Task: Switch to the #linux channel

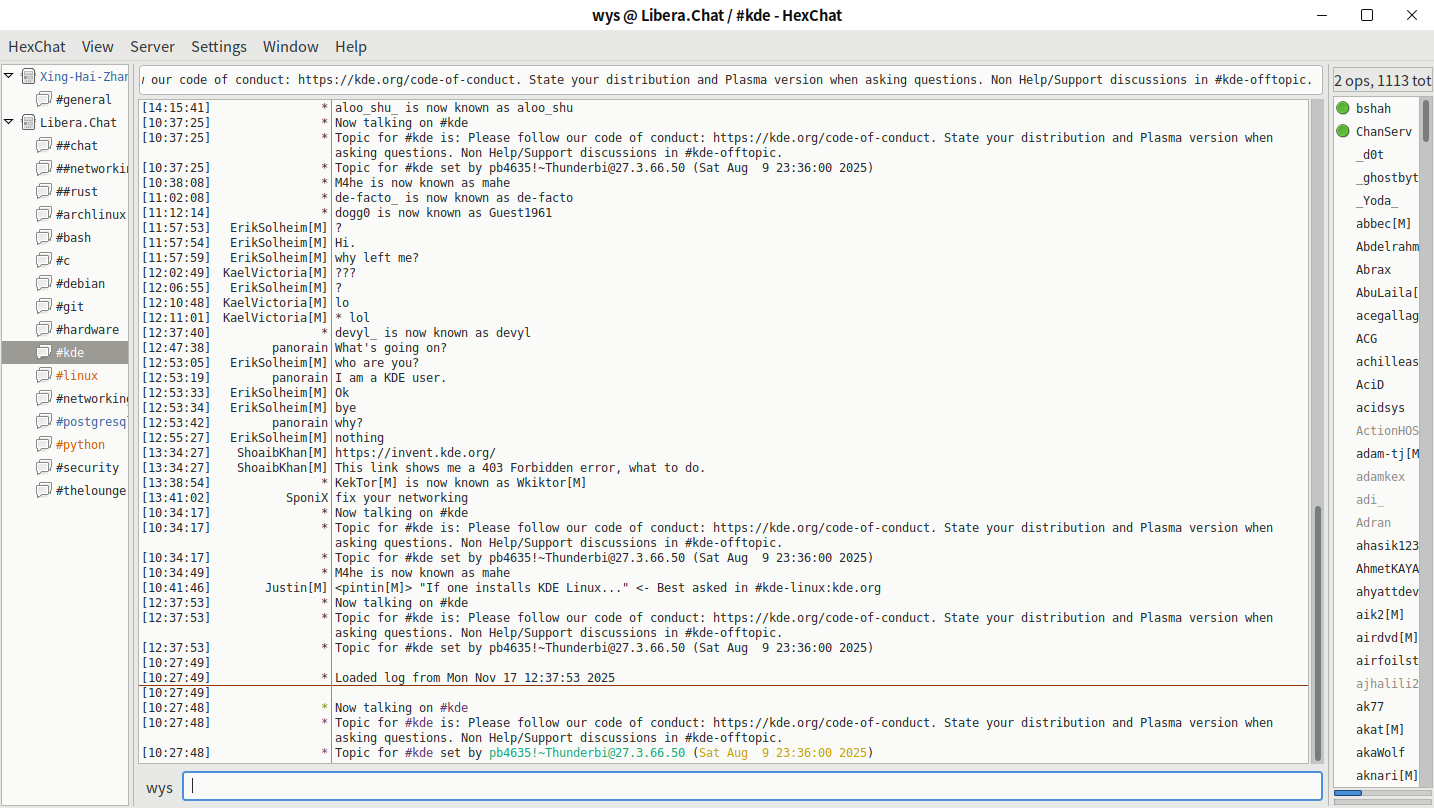Action: pyautogui.click(x=77, y=375)
